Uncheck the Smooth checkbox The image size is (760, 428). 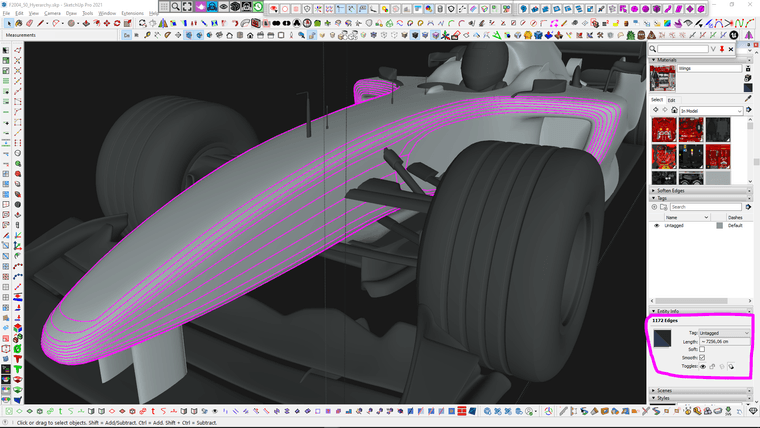702,357
